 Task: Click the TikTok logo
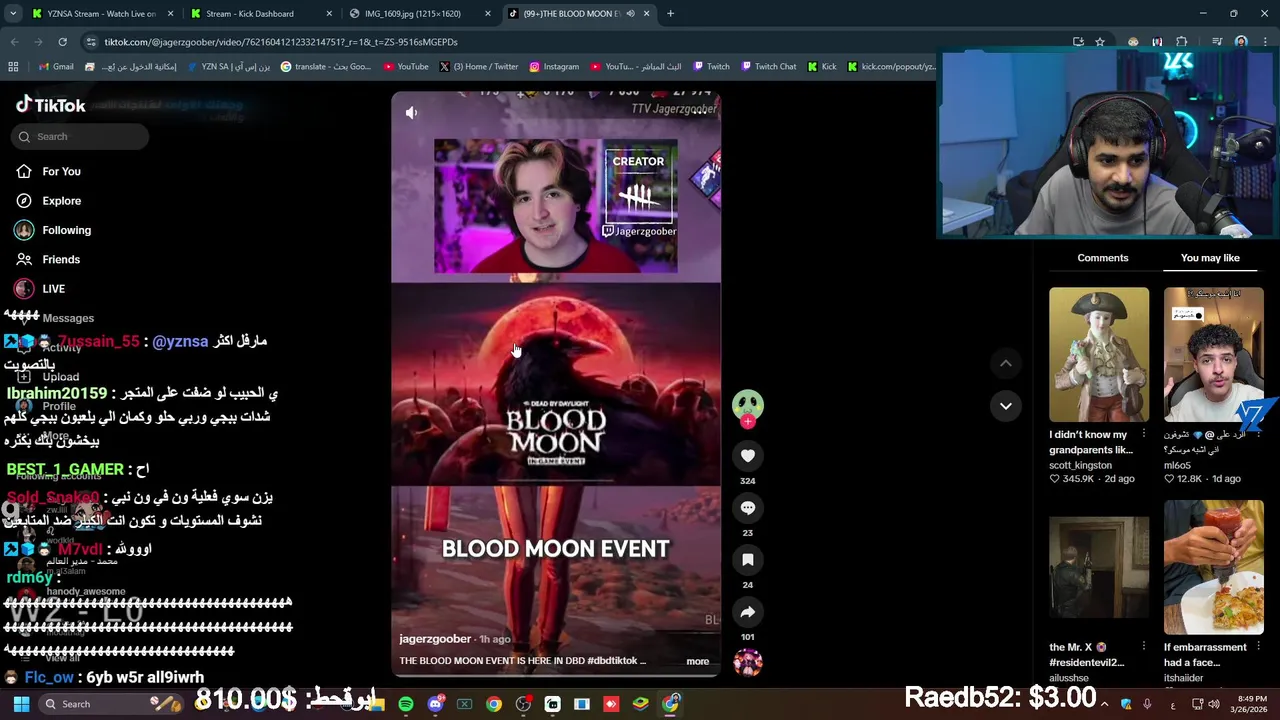pyautogui.click(x=50, y=105)
